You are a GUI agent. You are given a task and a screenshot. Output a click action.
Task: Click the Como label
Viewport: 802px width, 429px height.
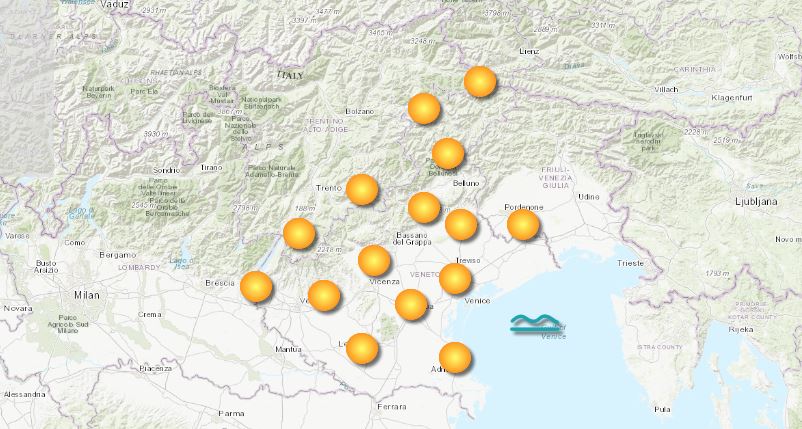pyautogui.click(x=75, y=242)
